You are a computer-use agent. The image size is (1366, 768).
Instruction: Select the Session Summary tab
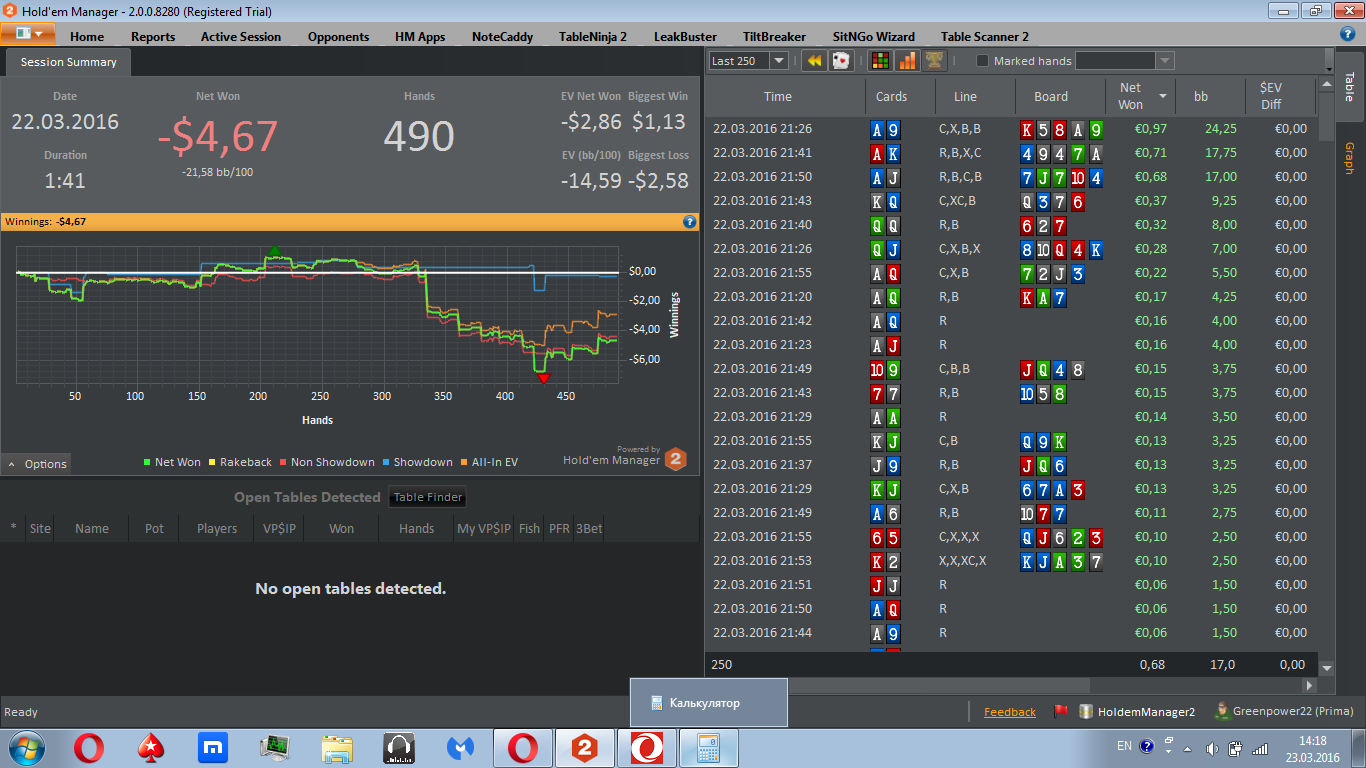[x=68, y=62]
